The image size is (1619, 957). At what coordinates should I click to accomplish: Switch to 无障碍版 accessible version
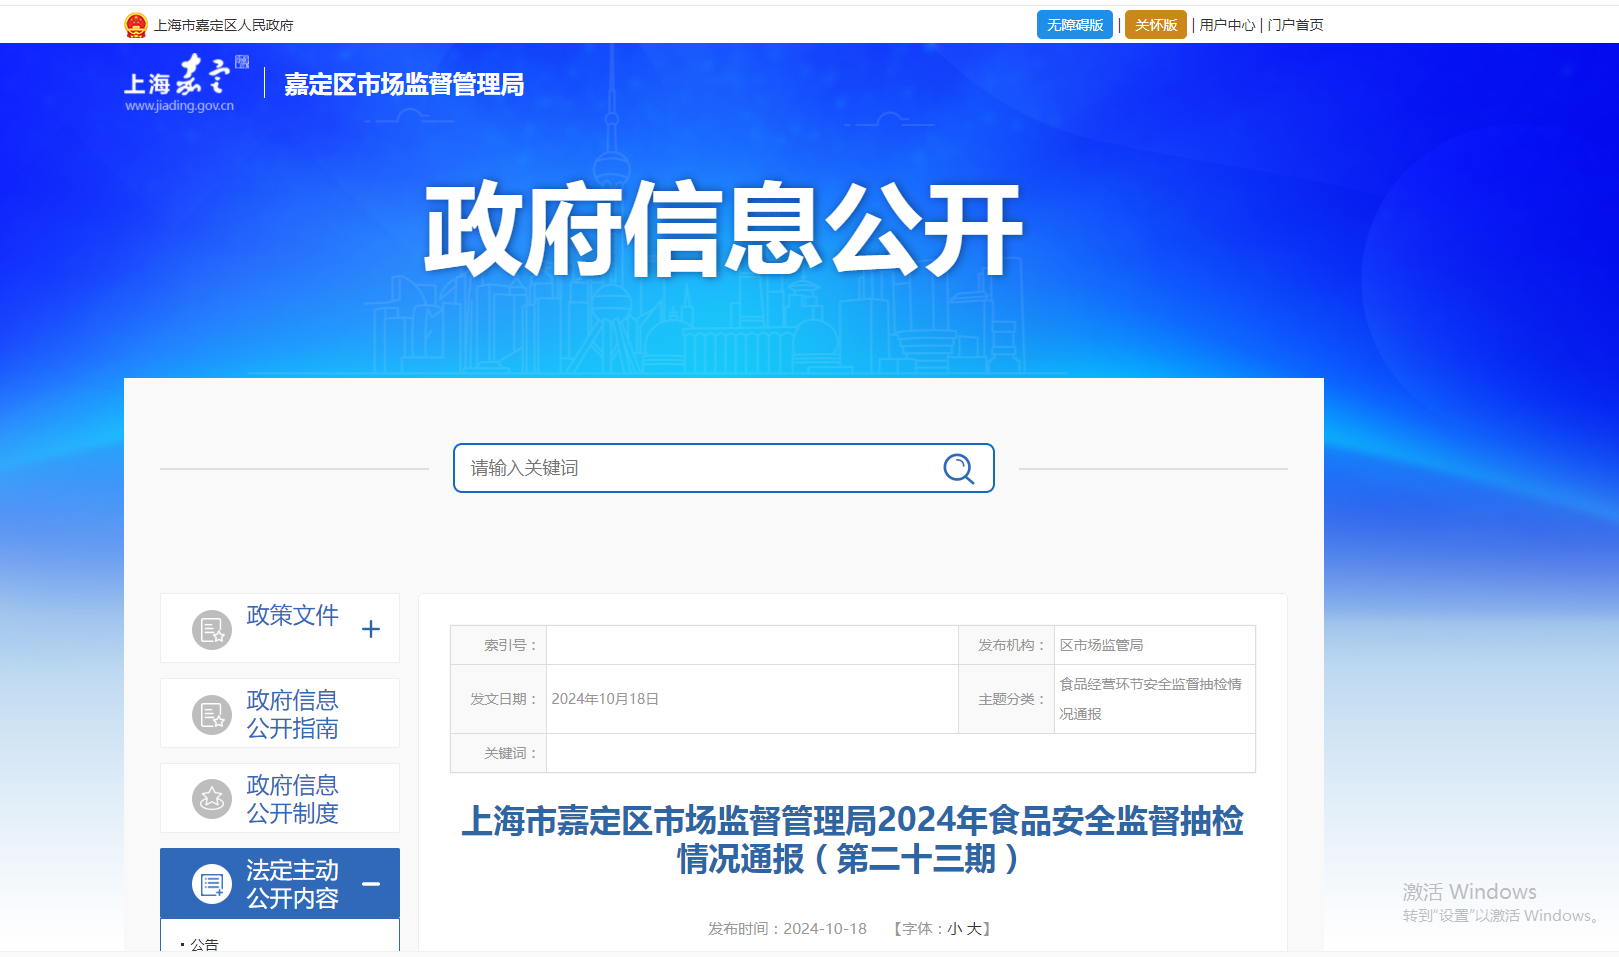pyautogui.click(x=1075, y=25)
